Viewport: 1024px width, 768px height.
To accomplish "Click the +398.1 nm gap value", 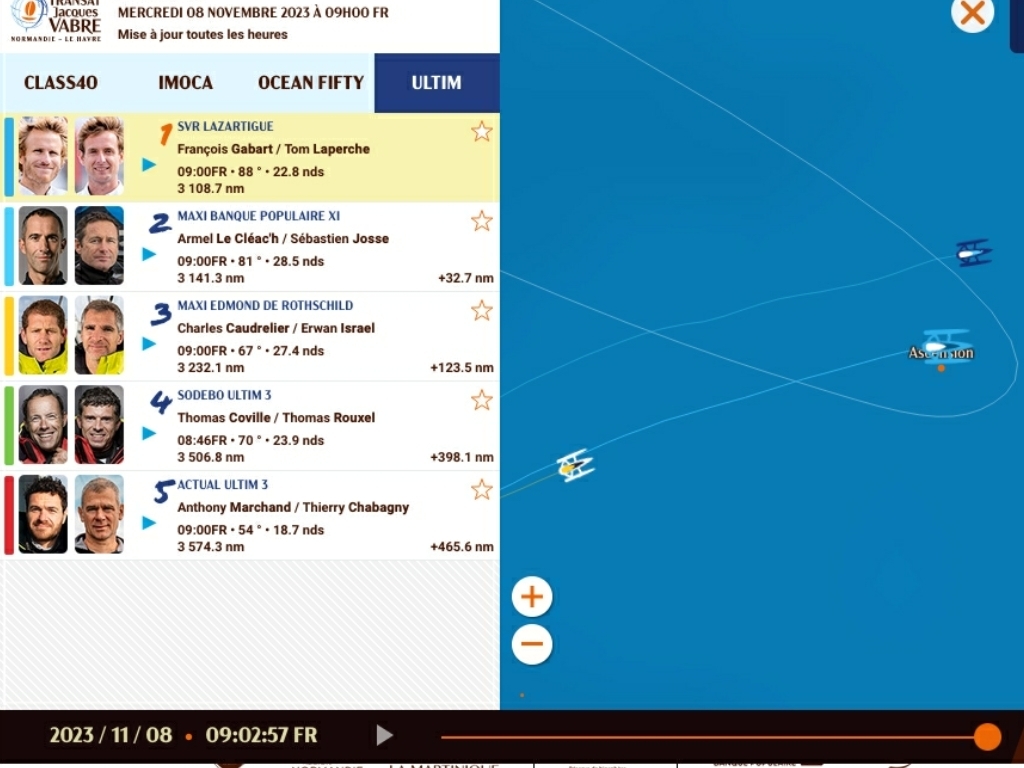I will pos(462,457).
